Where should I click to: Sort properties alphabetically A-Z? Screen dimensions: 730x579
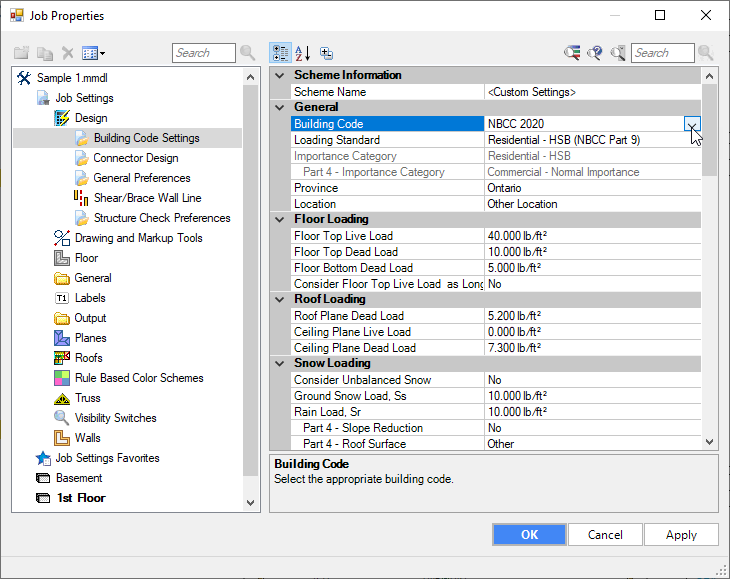tap(302, 53)
